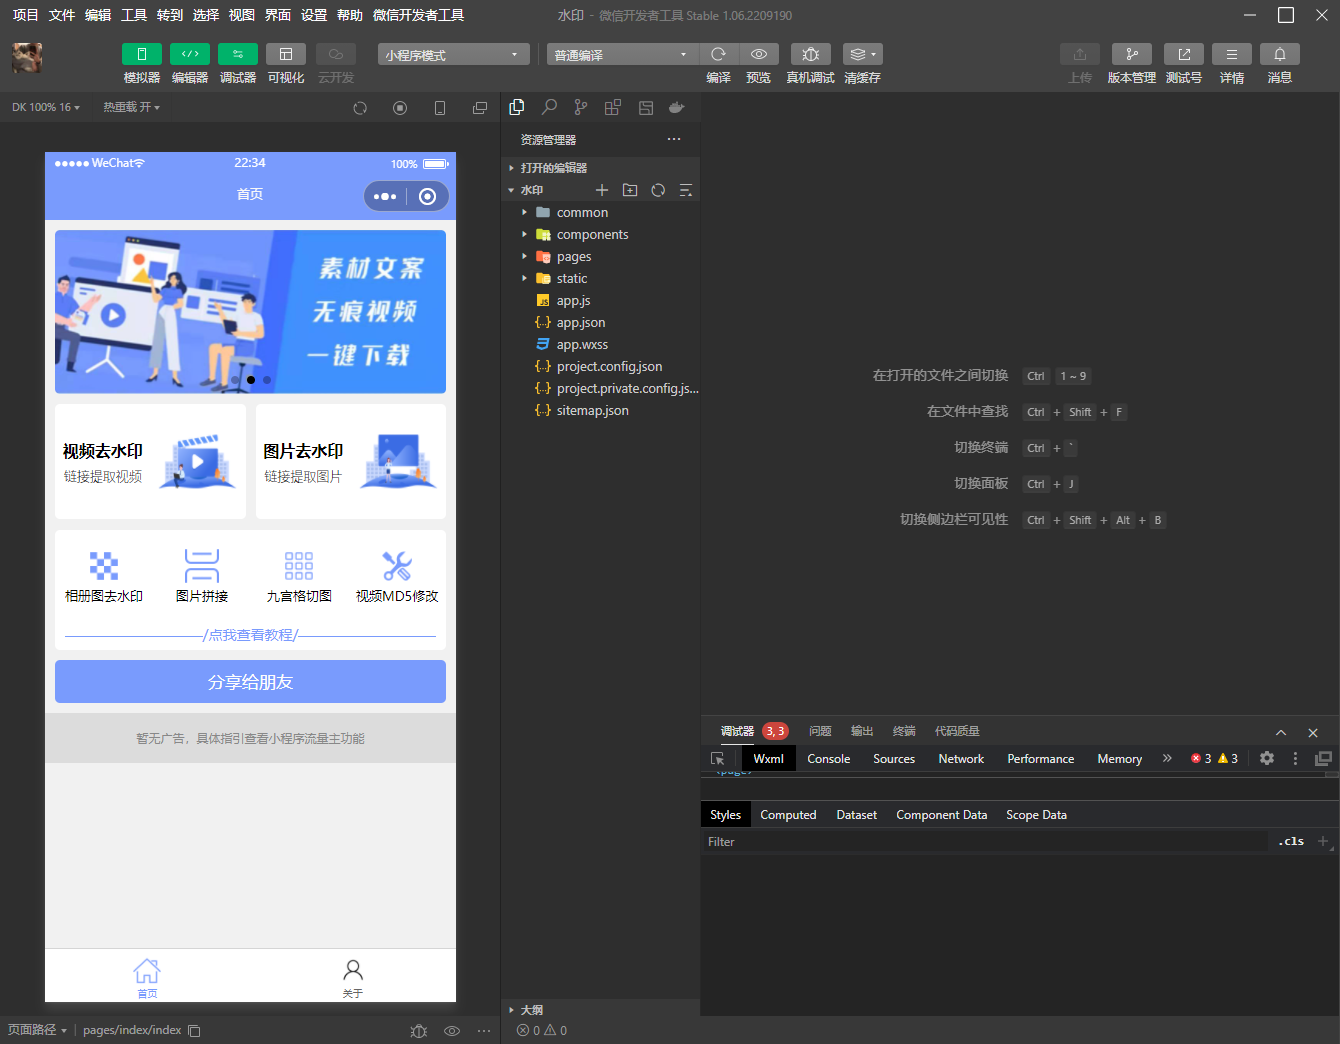Open preview by clicking the 预览 icon
The image size is (1340, 1044).
coord(759,54)
